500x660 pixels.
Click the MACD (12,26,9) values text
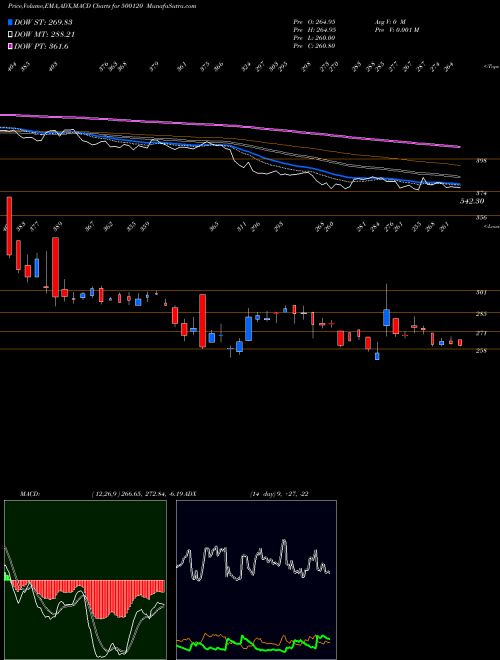(138, 494)
